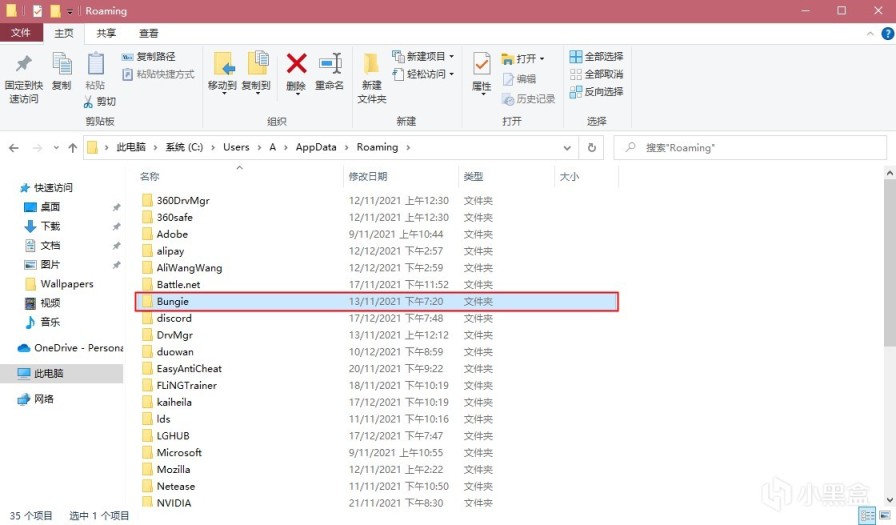Expand address bar history dropdown
The height and width of the screenshot is (525, 896).
click(567, 148)
